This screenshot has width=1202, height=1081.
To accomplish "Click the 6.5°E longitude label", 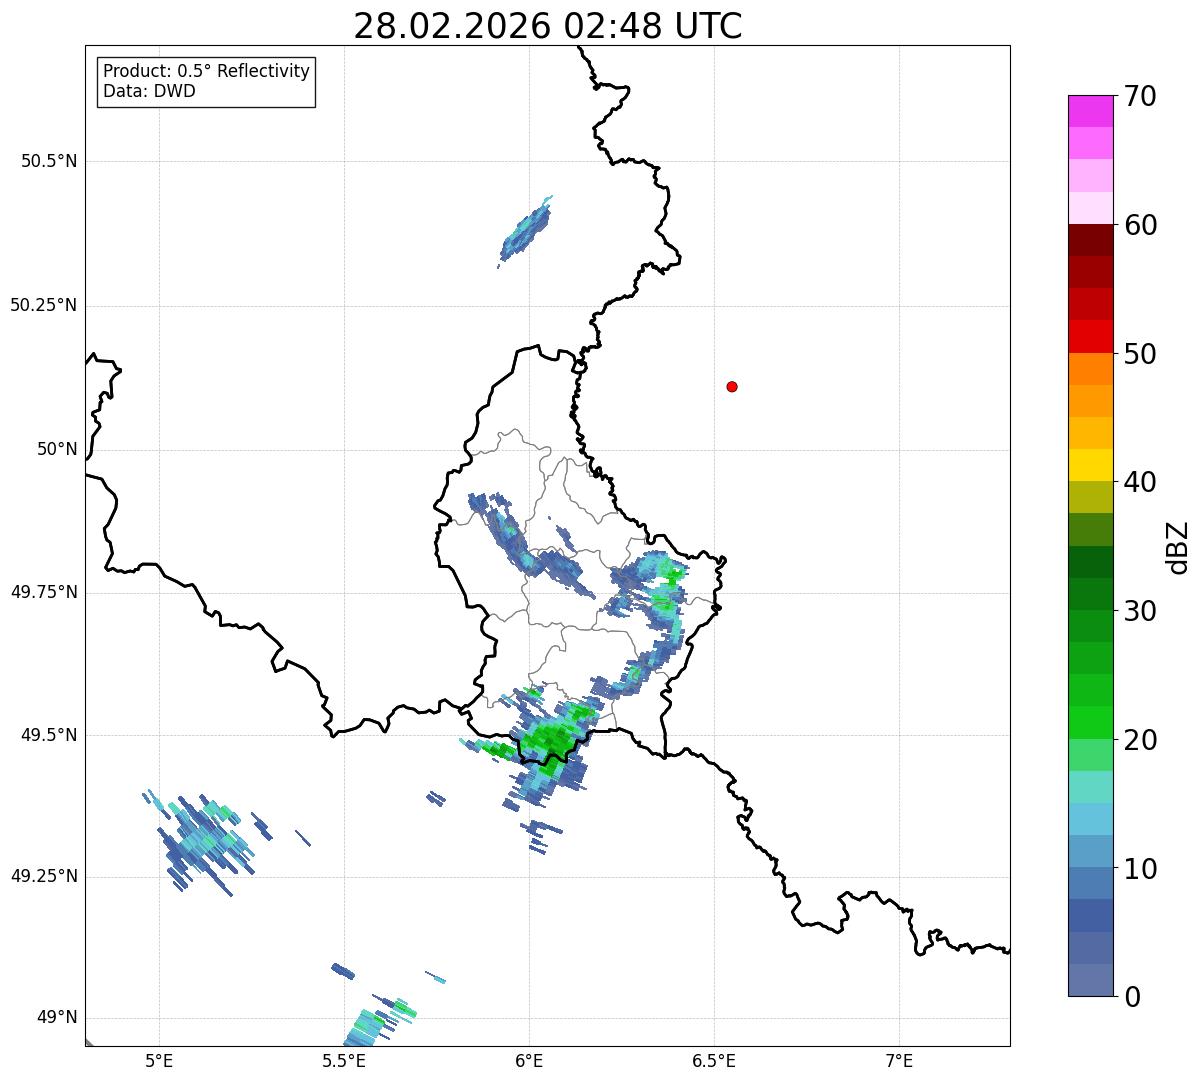I will pos(714,1060).
